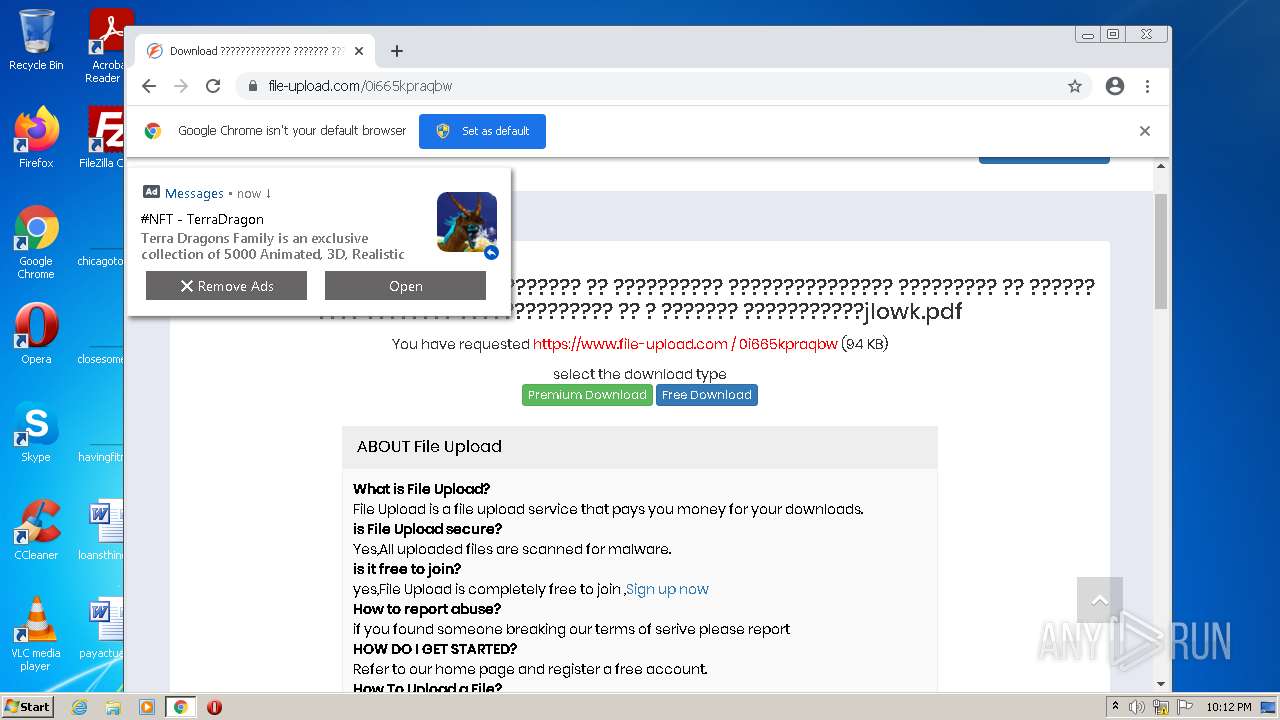Screen dimensions: 1280x720
Task: Select the Skype desktop shortcut
Action: (x=36, y=432)
